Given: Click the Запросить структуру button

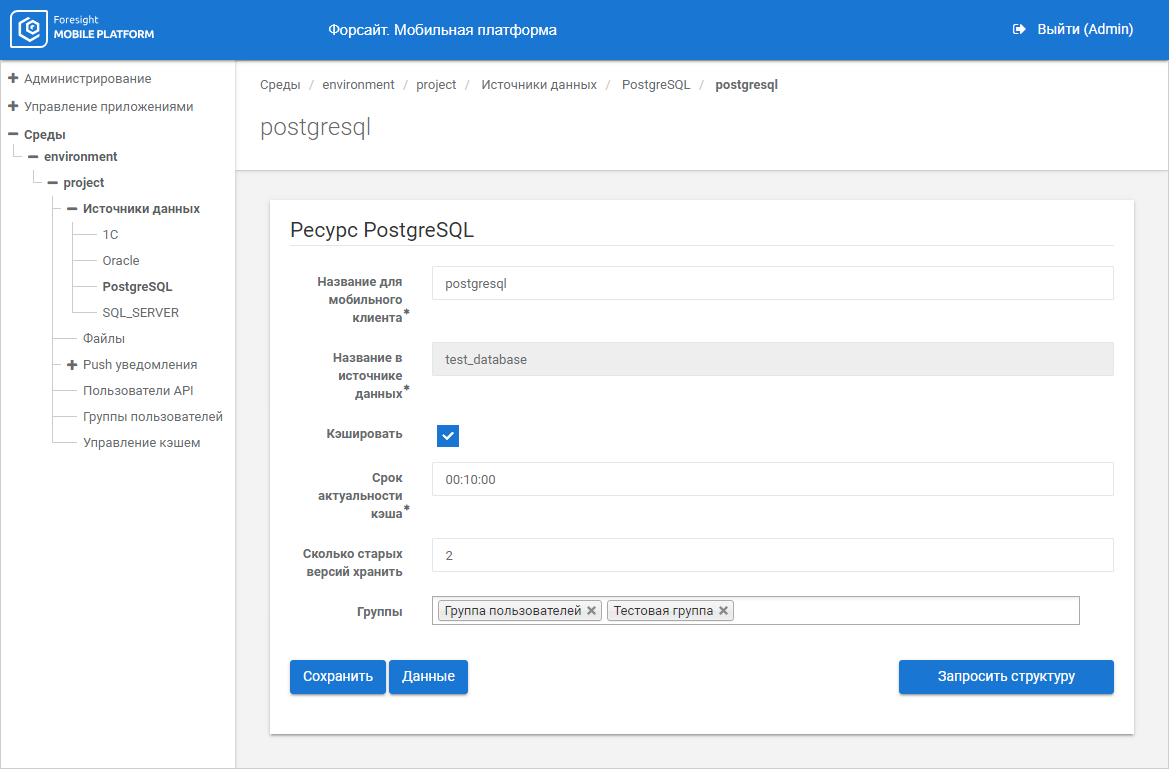Looking at the screenshot, I should (x=1006, y=677).
